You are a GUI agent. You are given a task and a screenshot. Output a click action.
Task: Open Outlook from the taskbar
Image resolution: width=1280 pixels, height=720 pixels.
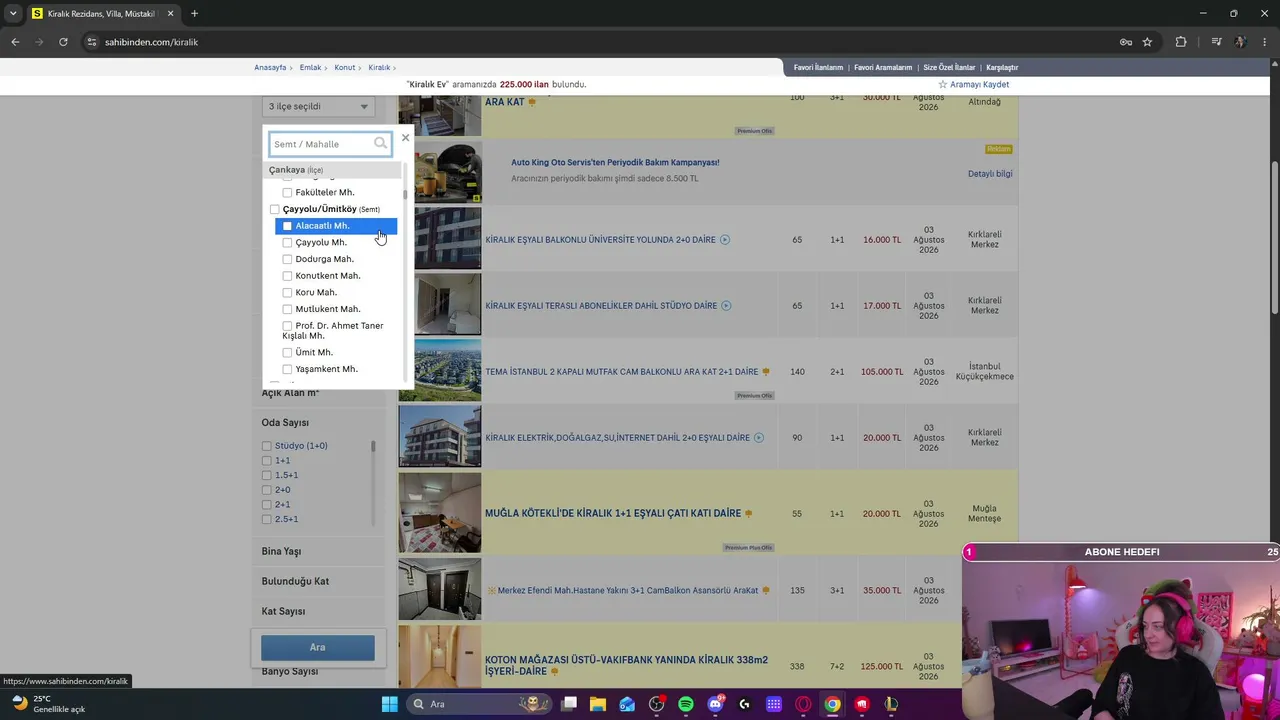627,704
